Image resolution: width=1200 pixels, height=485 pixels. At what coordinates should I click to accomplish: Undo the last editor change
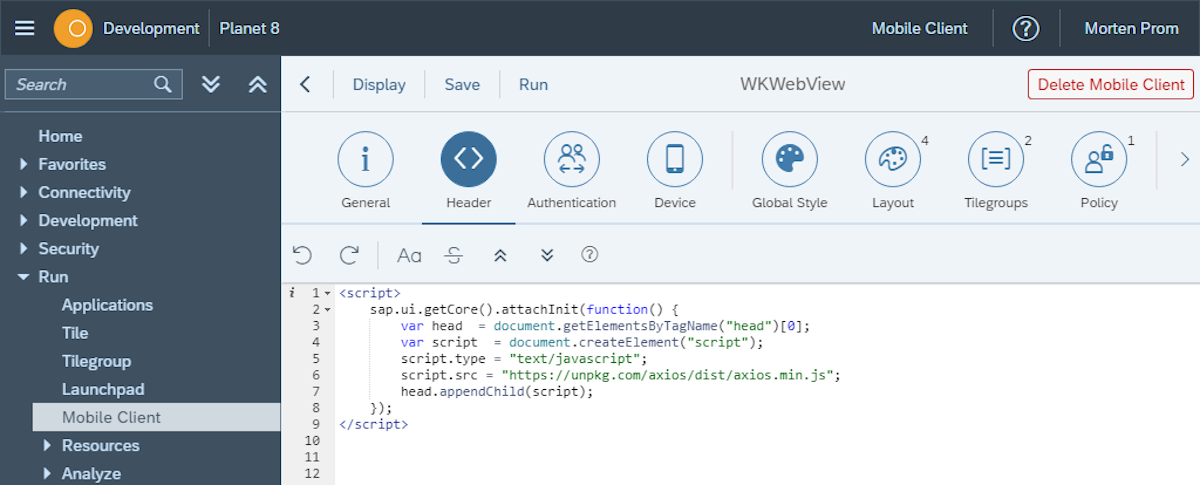point(302,255)
